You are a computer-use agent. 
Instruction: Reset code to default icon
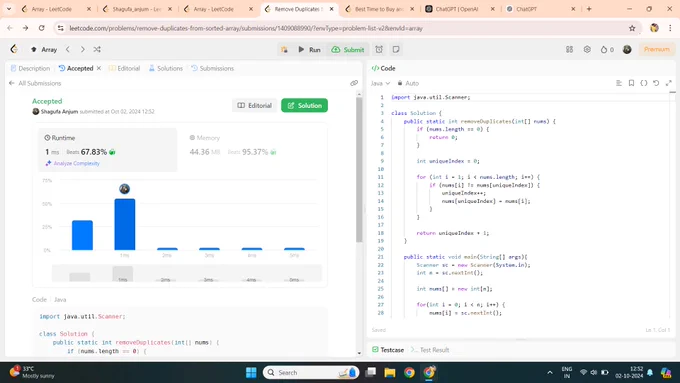(x=656, y=83)
